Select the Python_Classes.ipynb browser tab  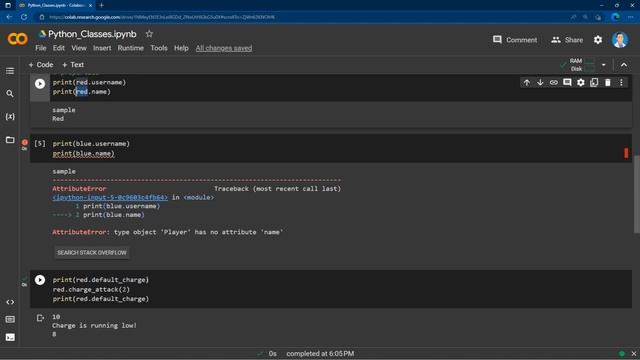(55, 5)
